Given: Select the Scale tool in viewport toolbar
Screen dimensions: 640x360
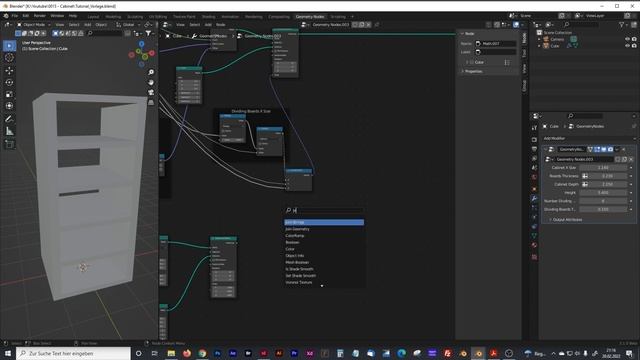Looking at the screenshot, I should [9, 94].
